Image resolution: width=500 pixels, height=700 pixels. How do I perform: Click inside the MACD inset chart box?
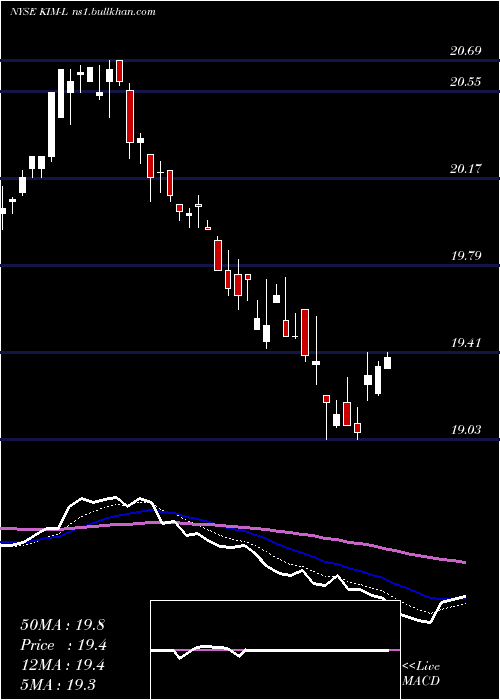click(x=275, y=650)
